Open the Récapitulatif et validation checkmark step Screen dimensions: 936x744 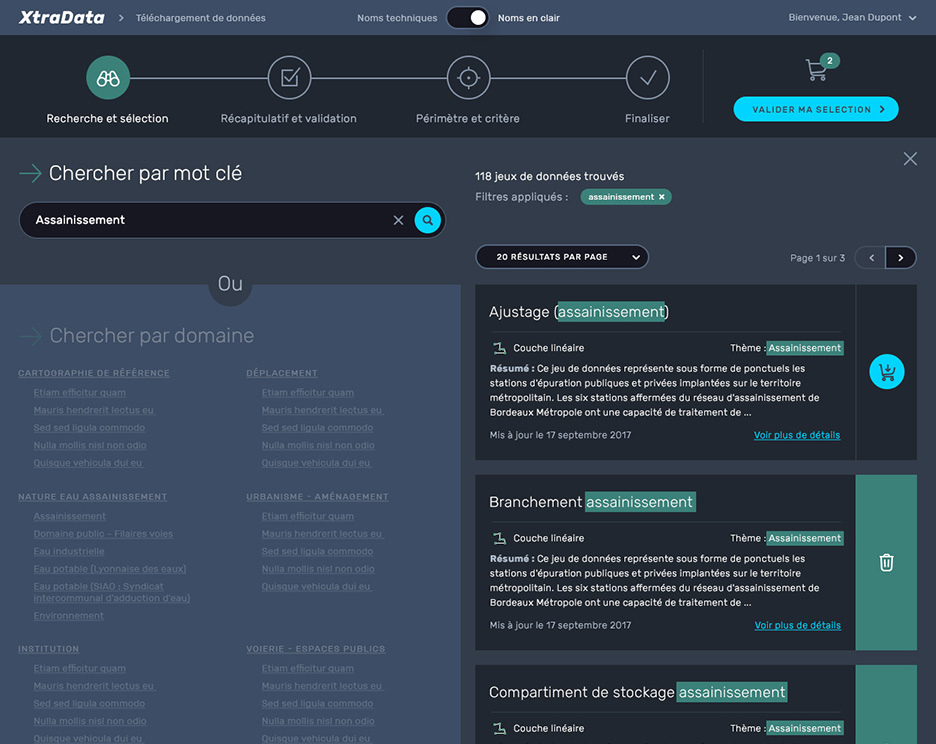(289, 78)
